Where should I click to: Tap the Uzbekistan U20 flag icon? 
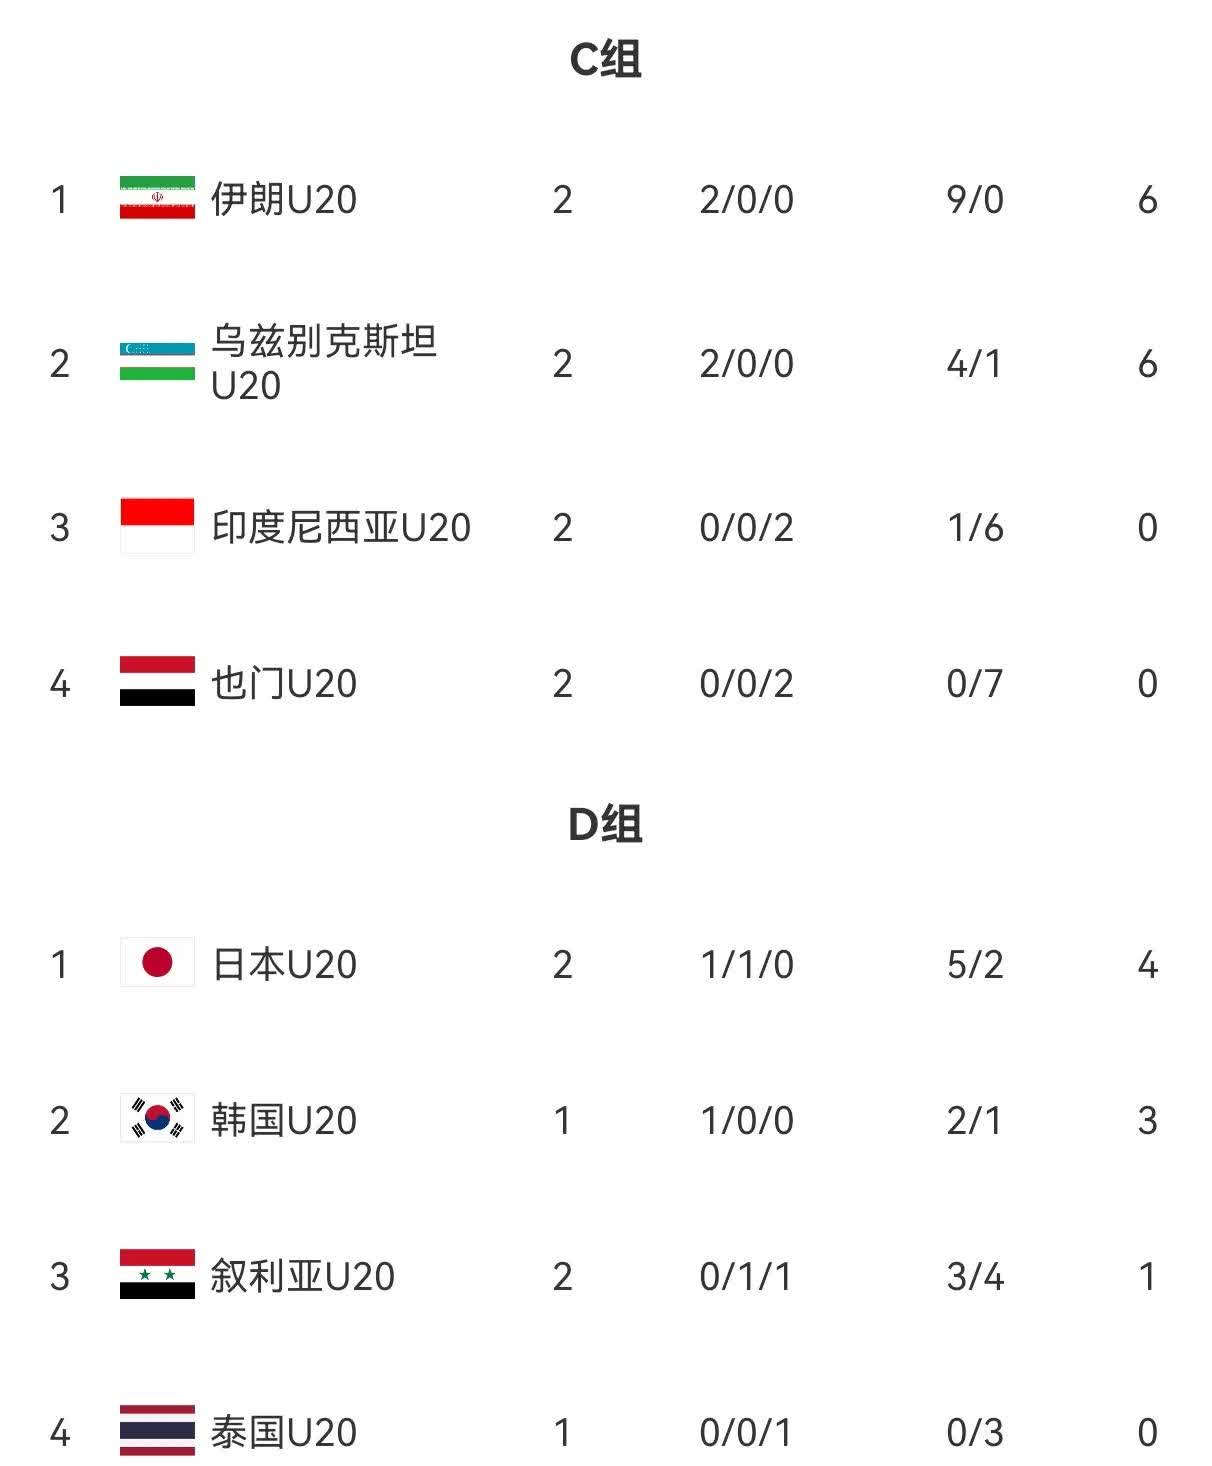coord(157,361)
